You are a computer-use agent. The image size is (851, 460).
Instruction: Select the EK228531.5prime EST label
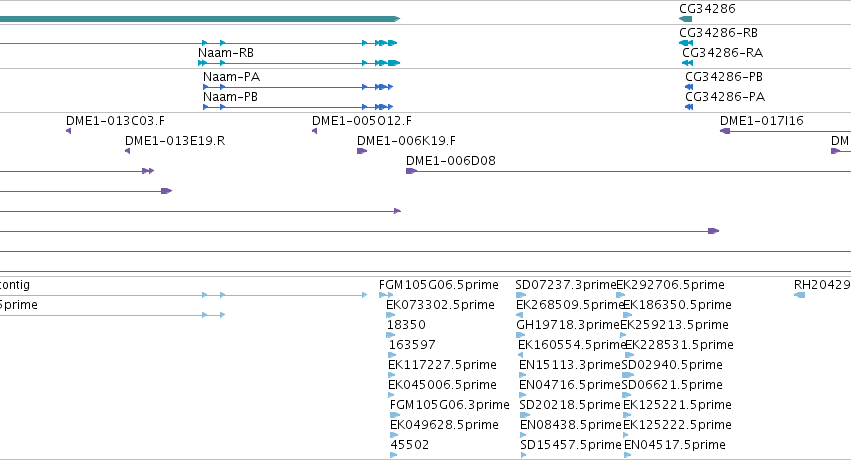coord(679,345)
